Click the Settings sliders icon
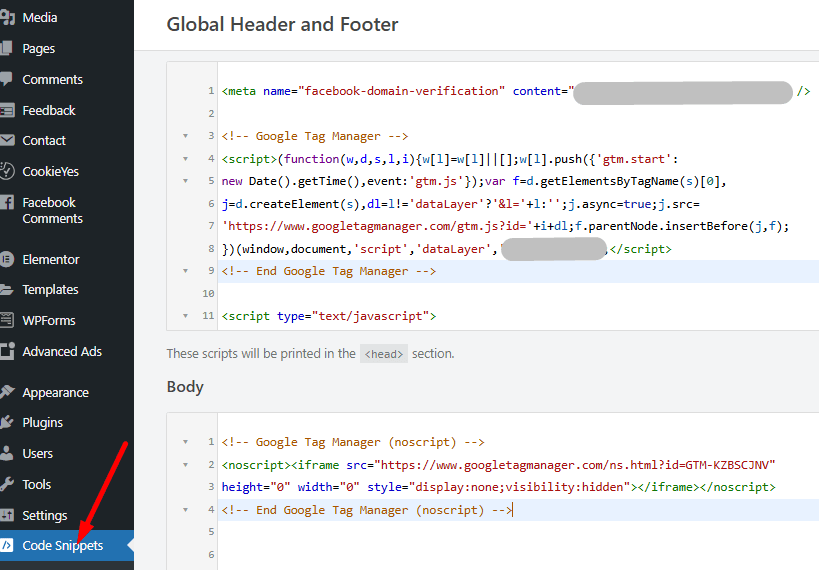This screenshot has width=819, height=570. click(x=7, y=515)
